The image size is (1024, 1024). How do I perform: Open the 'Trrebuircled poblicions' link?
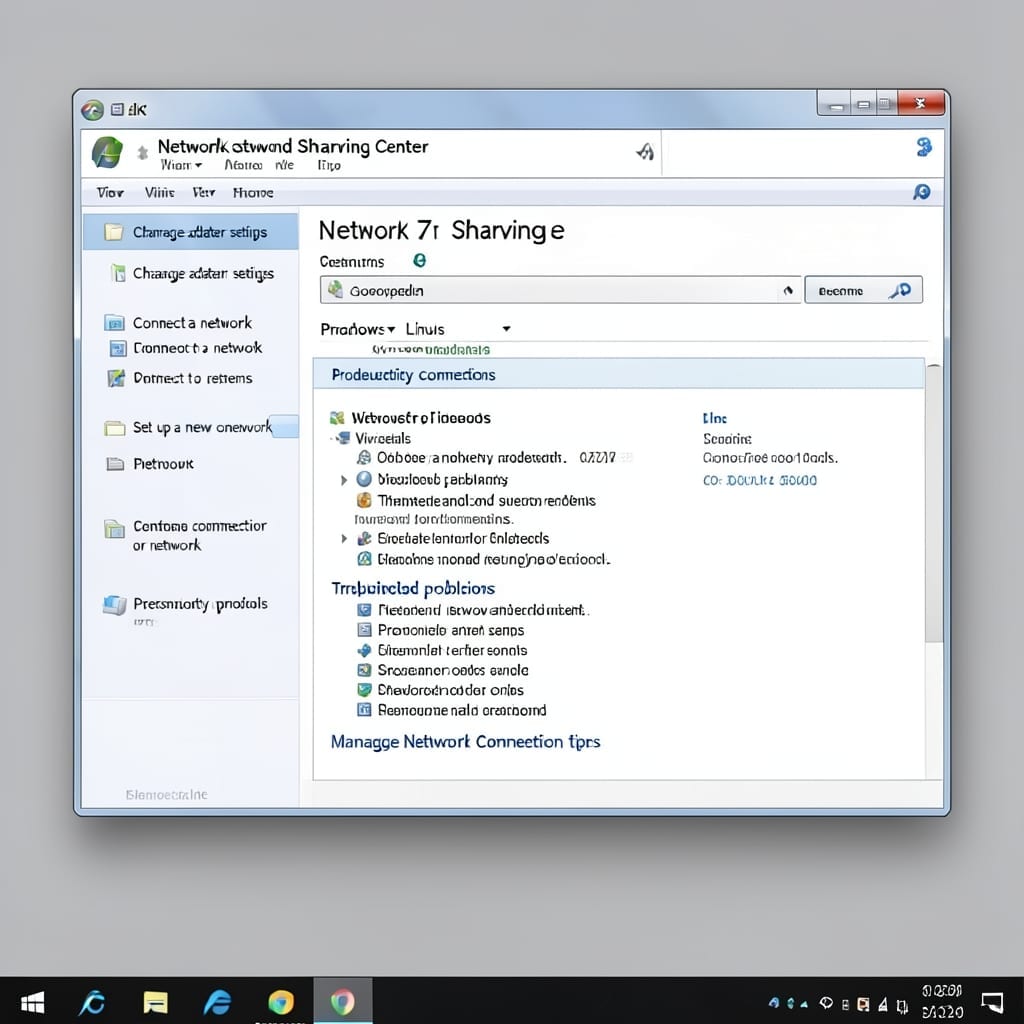pos(413,588)
